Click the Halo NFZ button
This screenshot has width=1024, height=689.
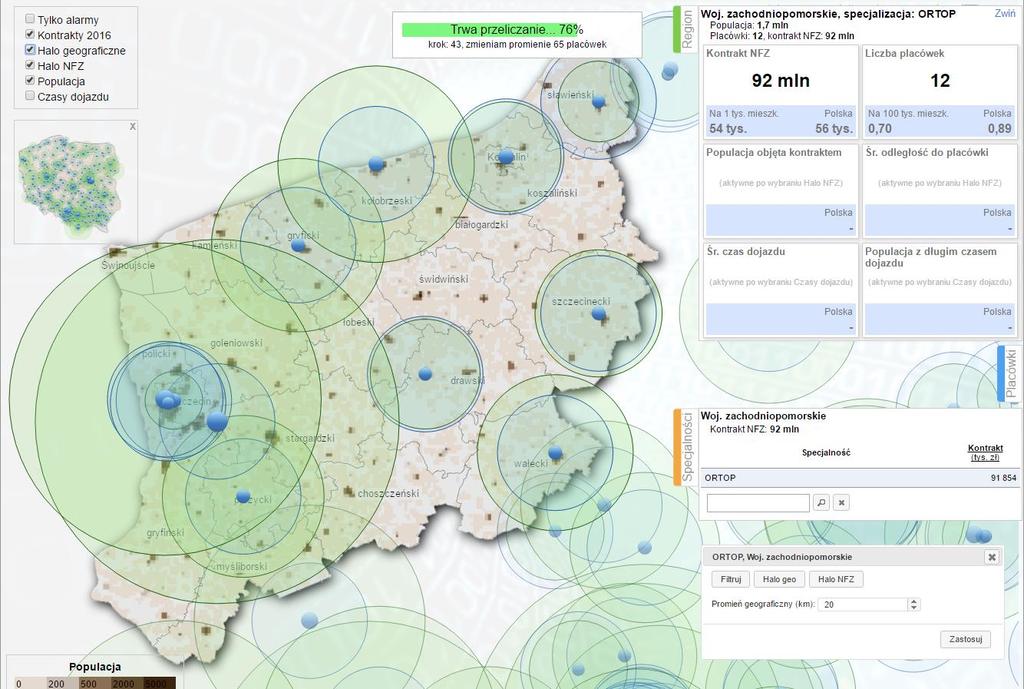click(836, 579)
